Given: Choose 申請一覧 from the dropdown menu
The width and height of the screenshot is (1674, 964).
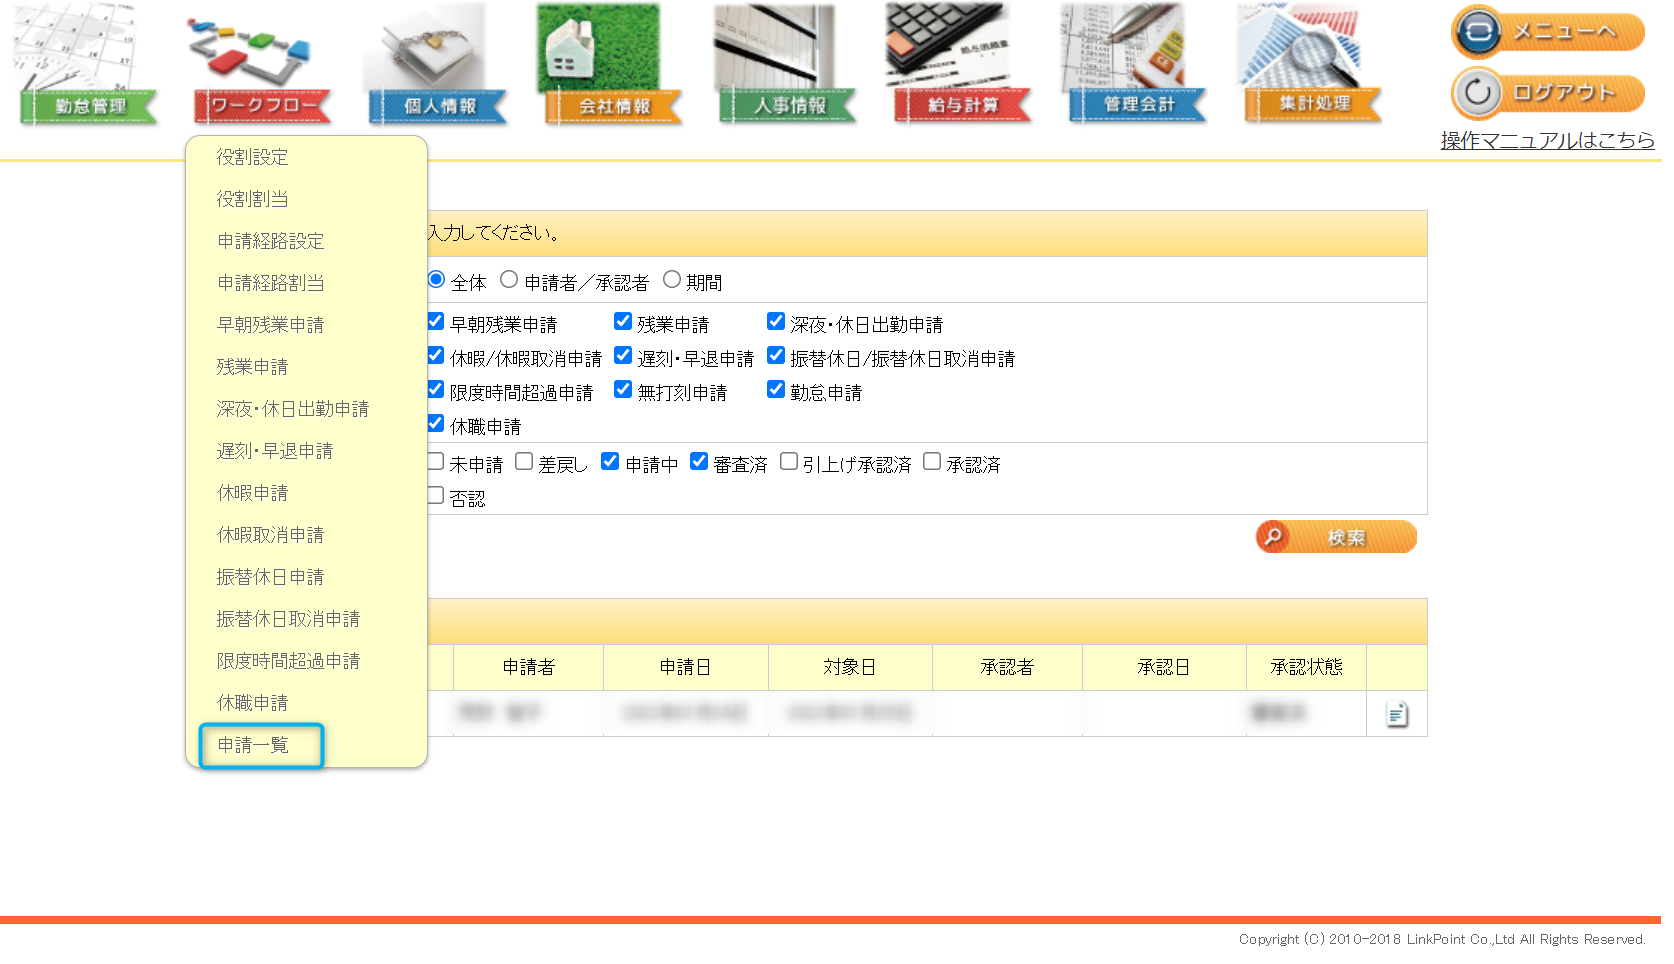Looking at the screenshot, I should [x=254, y=745].
